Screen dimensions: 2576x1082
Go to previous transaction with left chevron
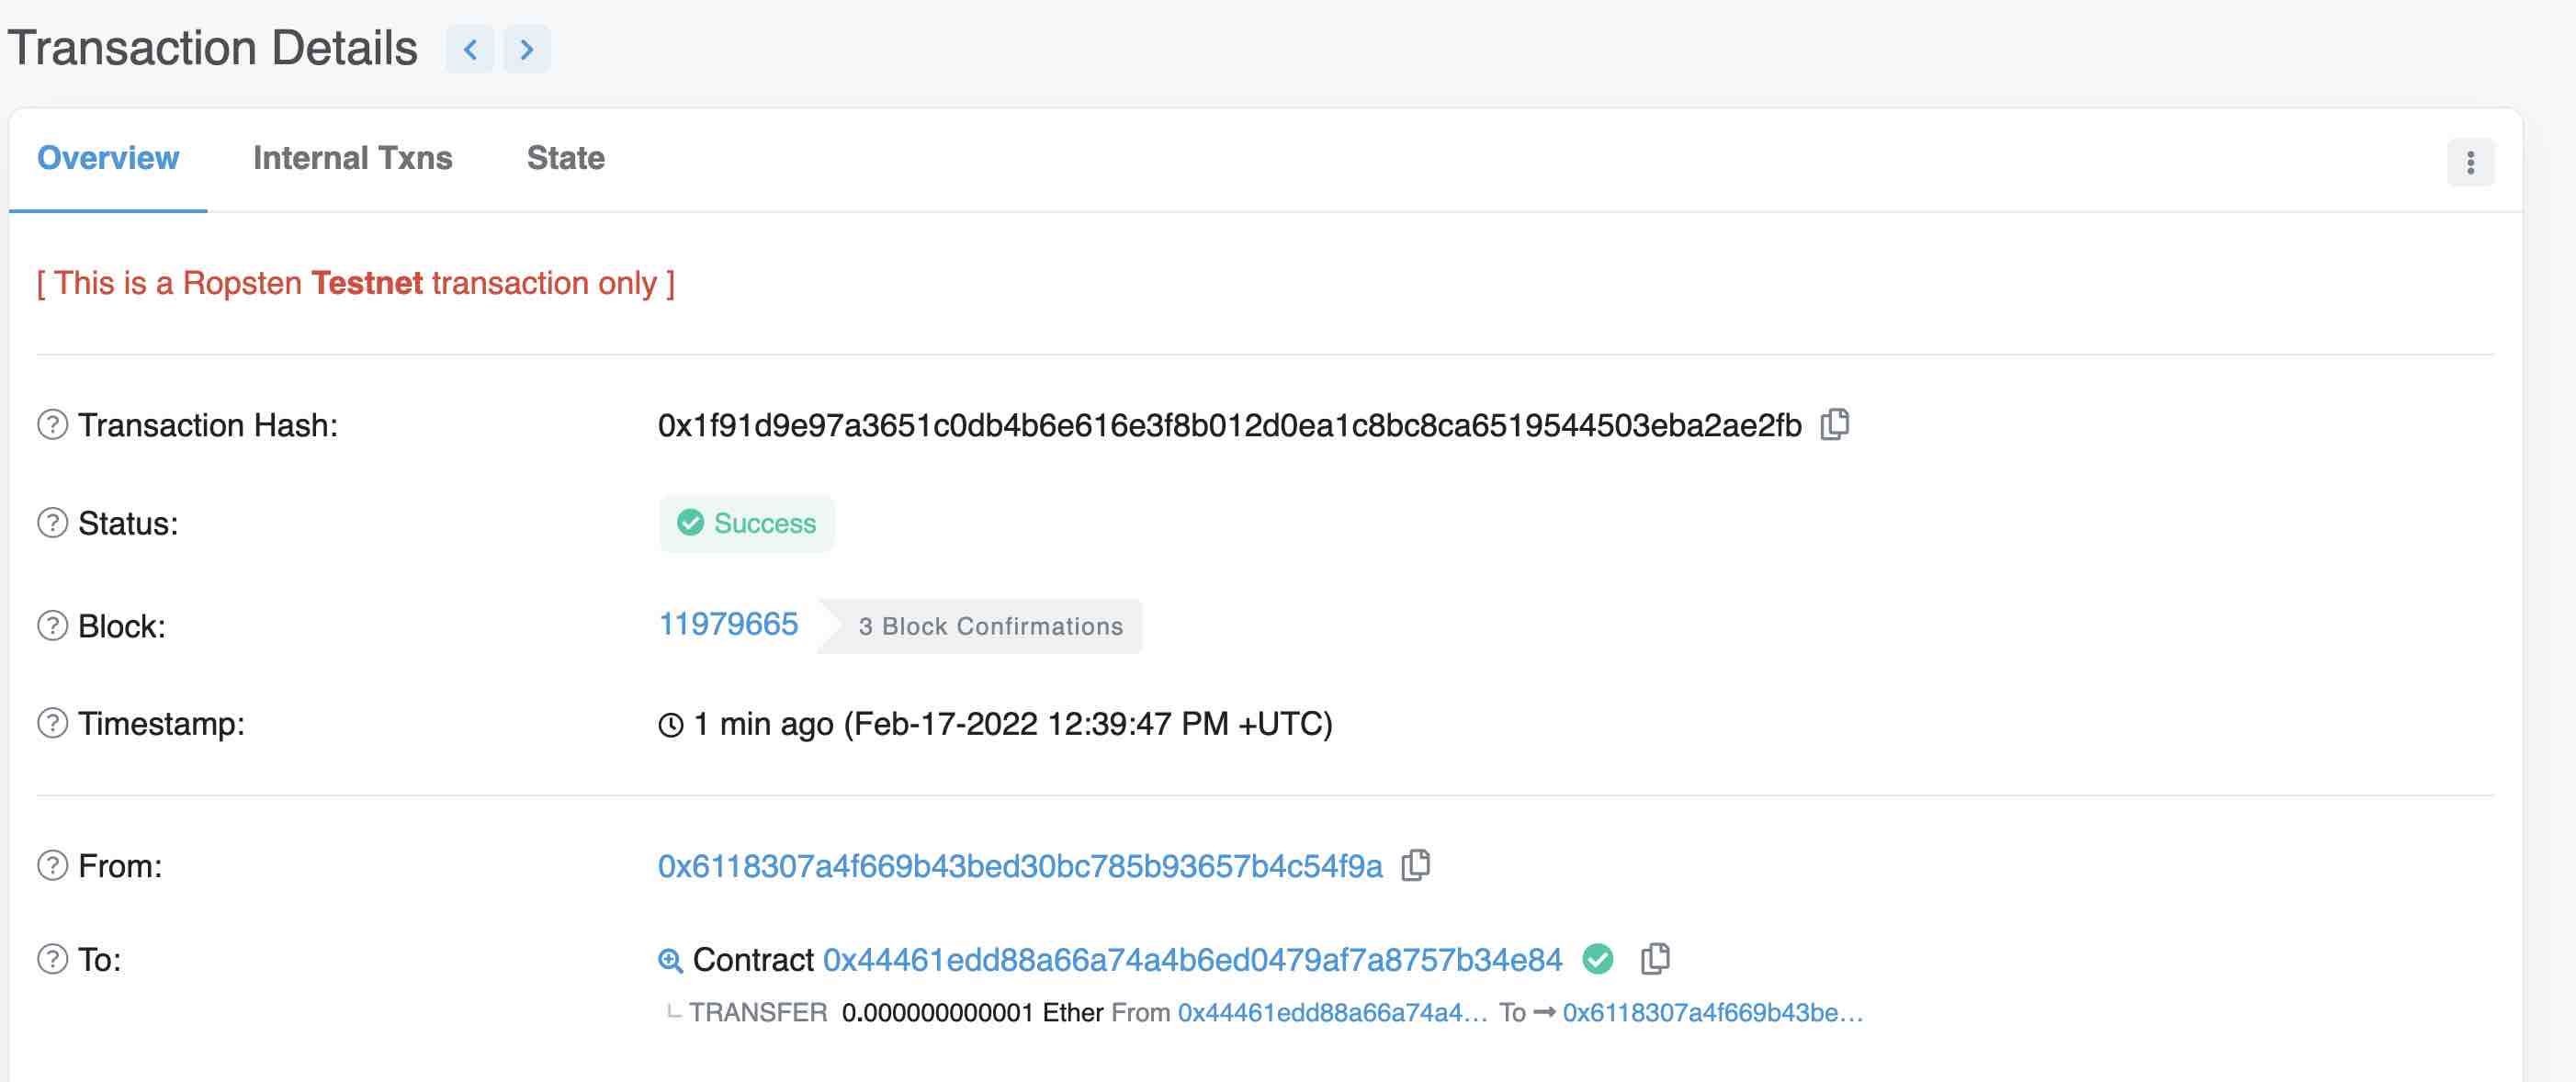tap(470, 49)
